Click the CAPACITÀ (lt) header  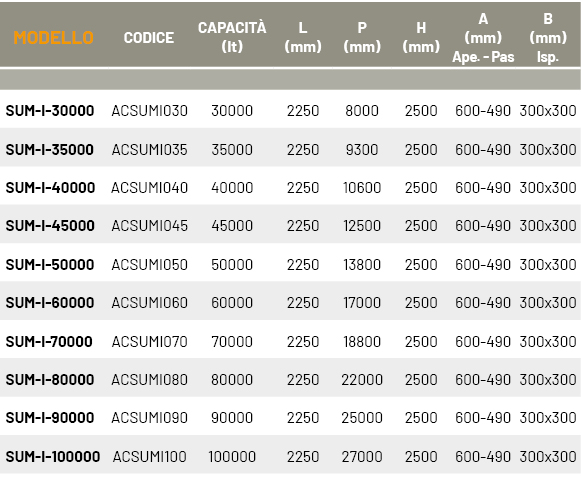tap(232, 37)
